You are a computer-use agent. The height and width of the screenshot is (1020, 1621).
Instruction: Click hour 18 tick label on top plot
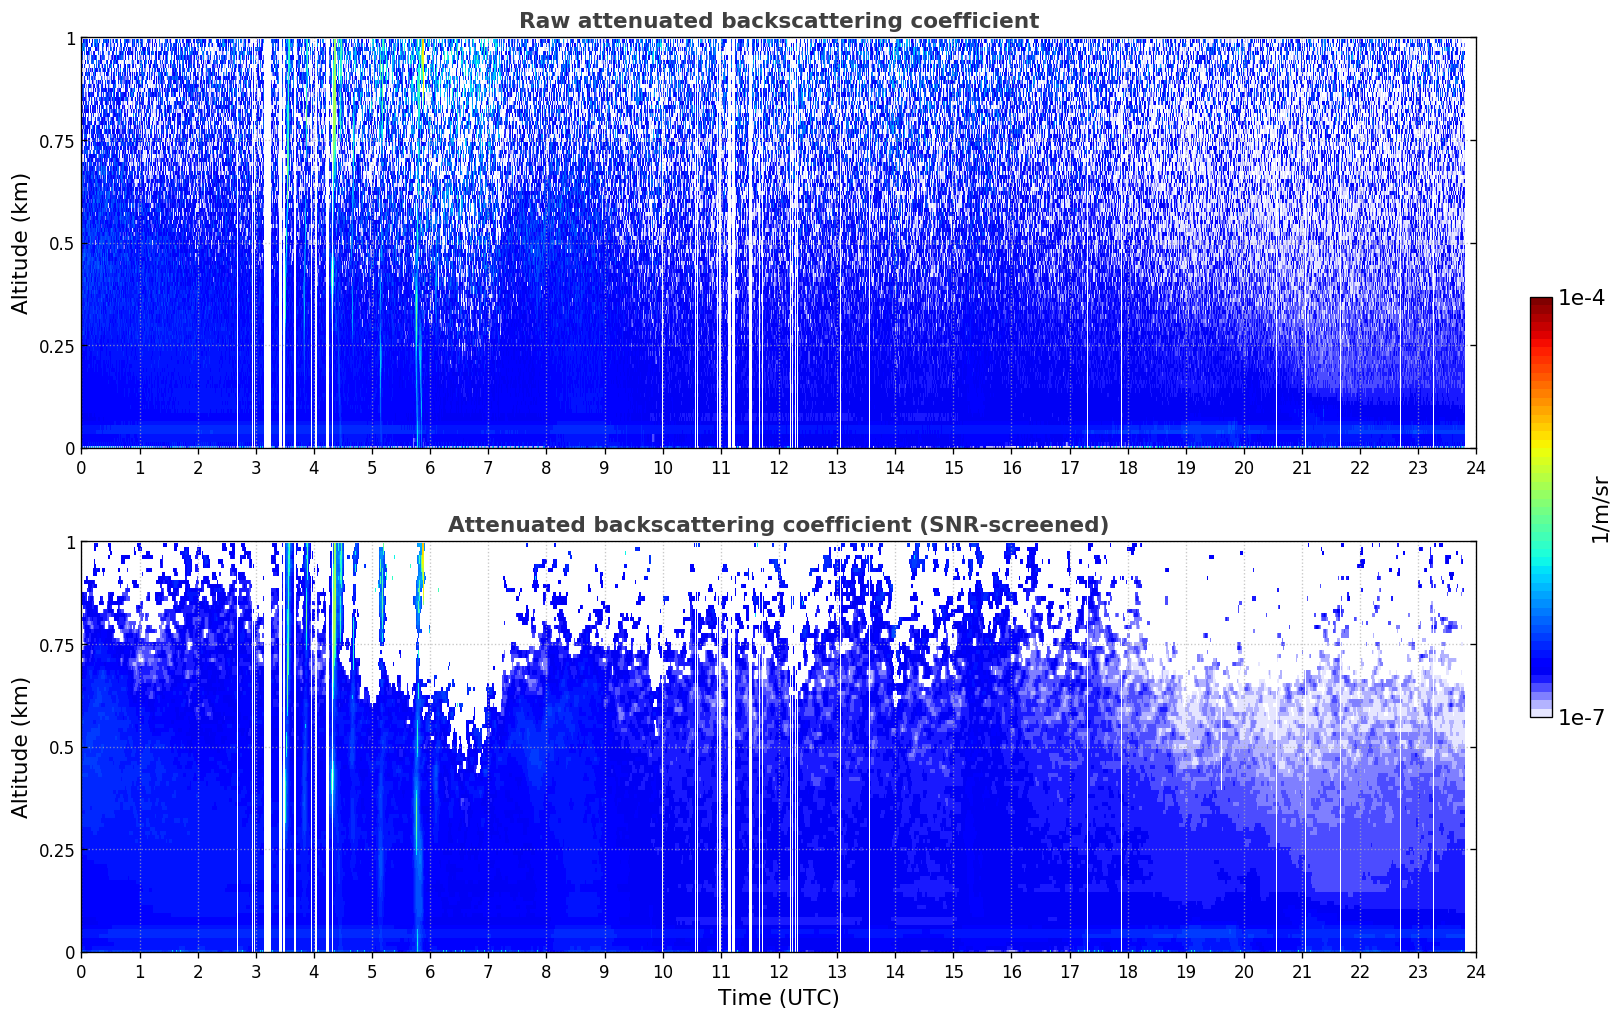pyautogui.click(x=1127, y=468)
